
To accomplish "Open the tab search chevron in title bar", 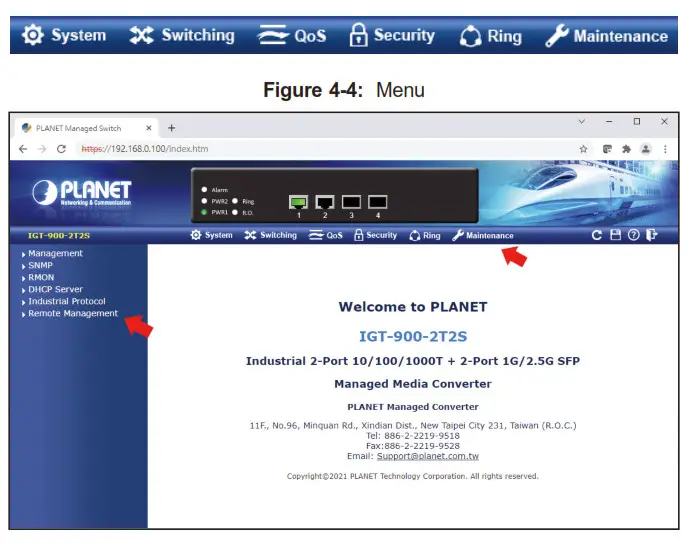I will click(581, 121).
